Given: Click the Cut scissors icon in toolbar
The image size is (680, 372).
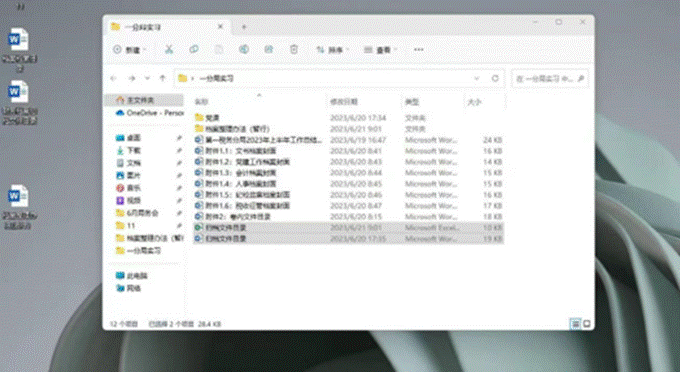Looking at the screenshot, I should click(x=169, y=49).
